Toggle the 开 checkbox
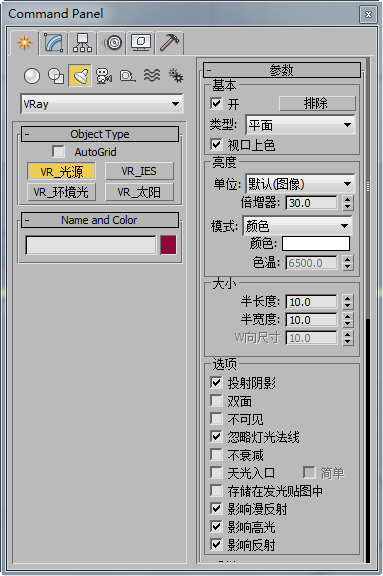This screenshot has height=576, width=383. [x=216, y=104]
